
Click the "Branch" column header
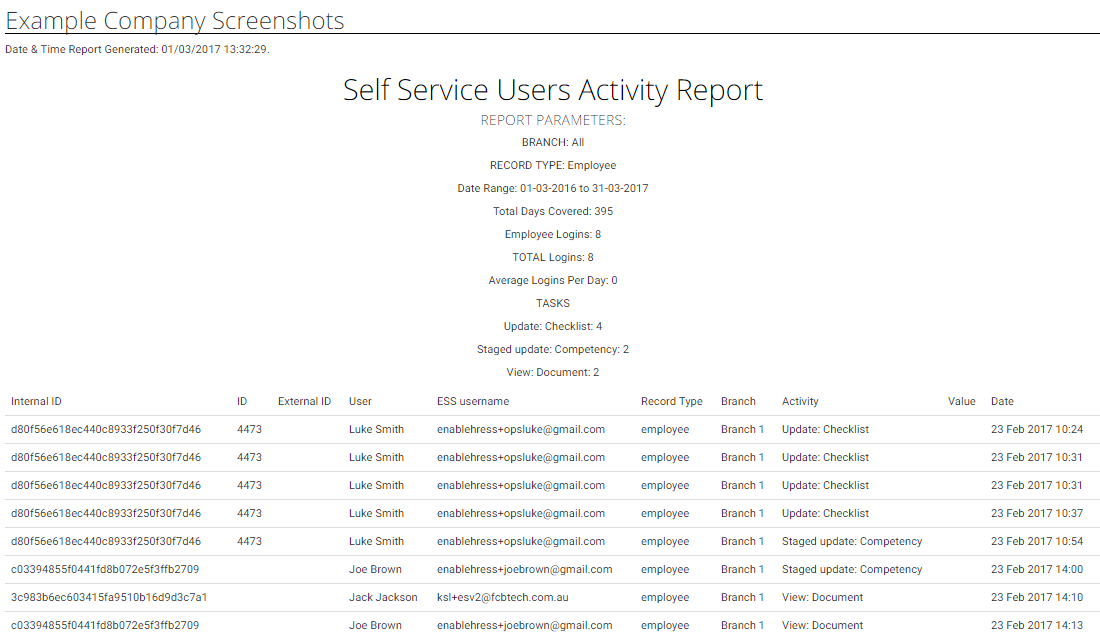tap(738, 401)
